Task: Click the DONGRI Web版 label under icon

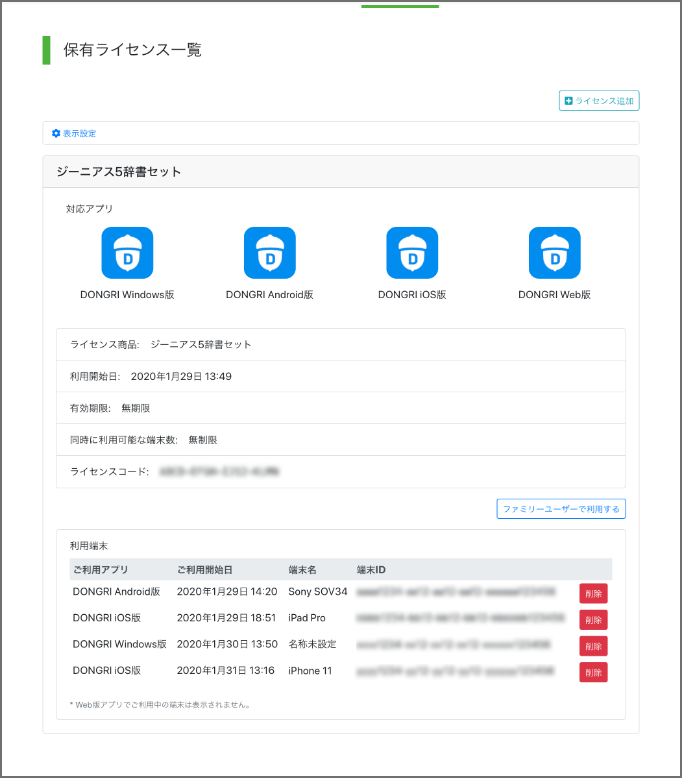Action: click(555, 295)
